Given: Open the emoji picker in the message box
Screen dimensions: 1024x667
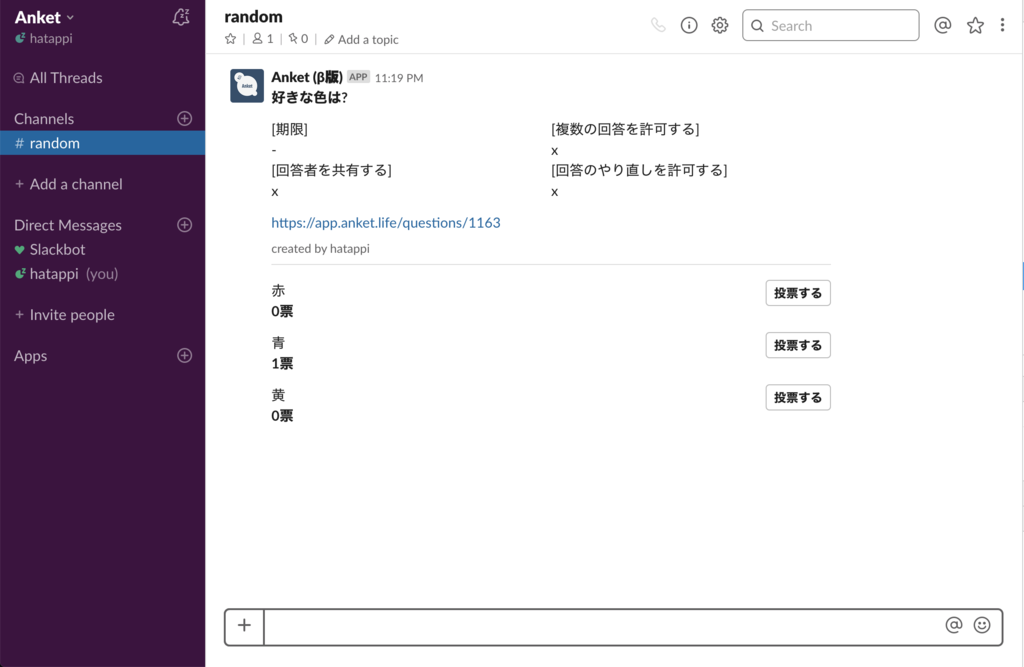Looking at the screenshot, I should (x=984, y=624).
